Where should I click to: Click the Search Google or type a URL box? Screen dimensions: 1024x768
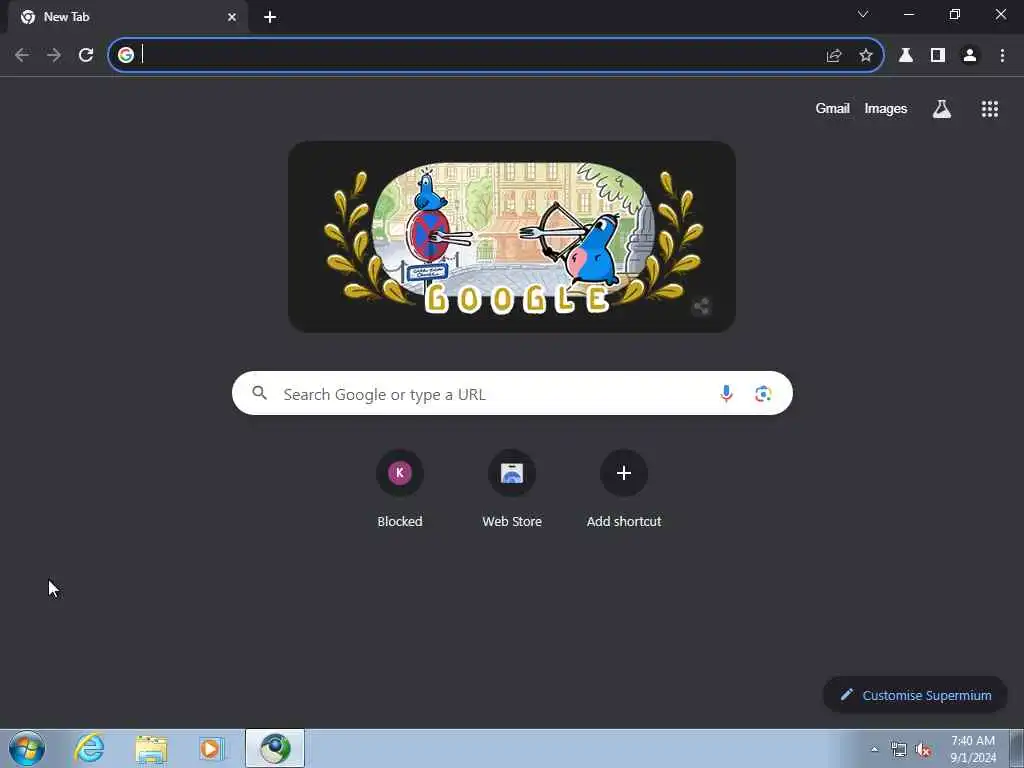(512, 393)
